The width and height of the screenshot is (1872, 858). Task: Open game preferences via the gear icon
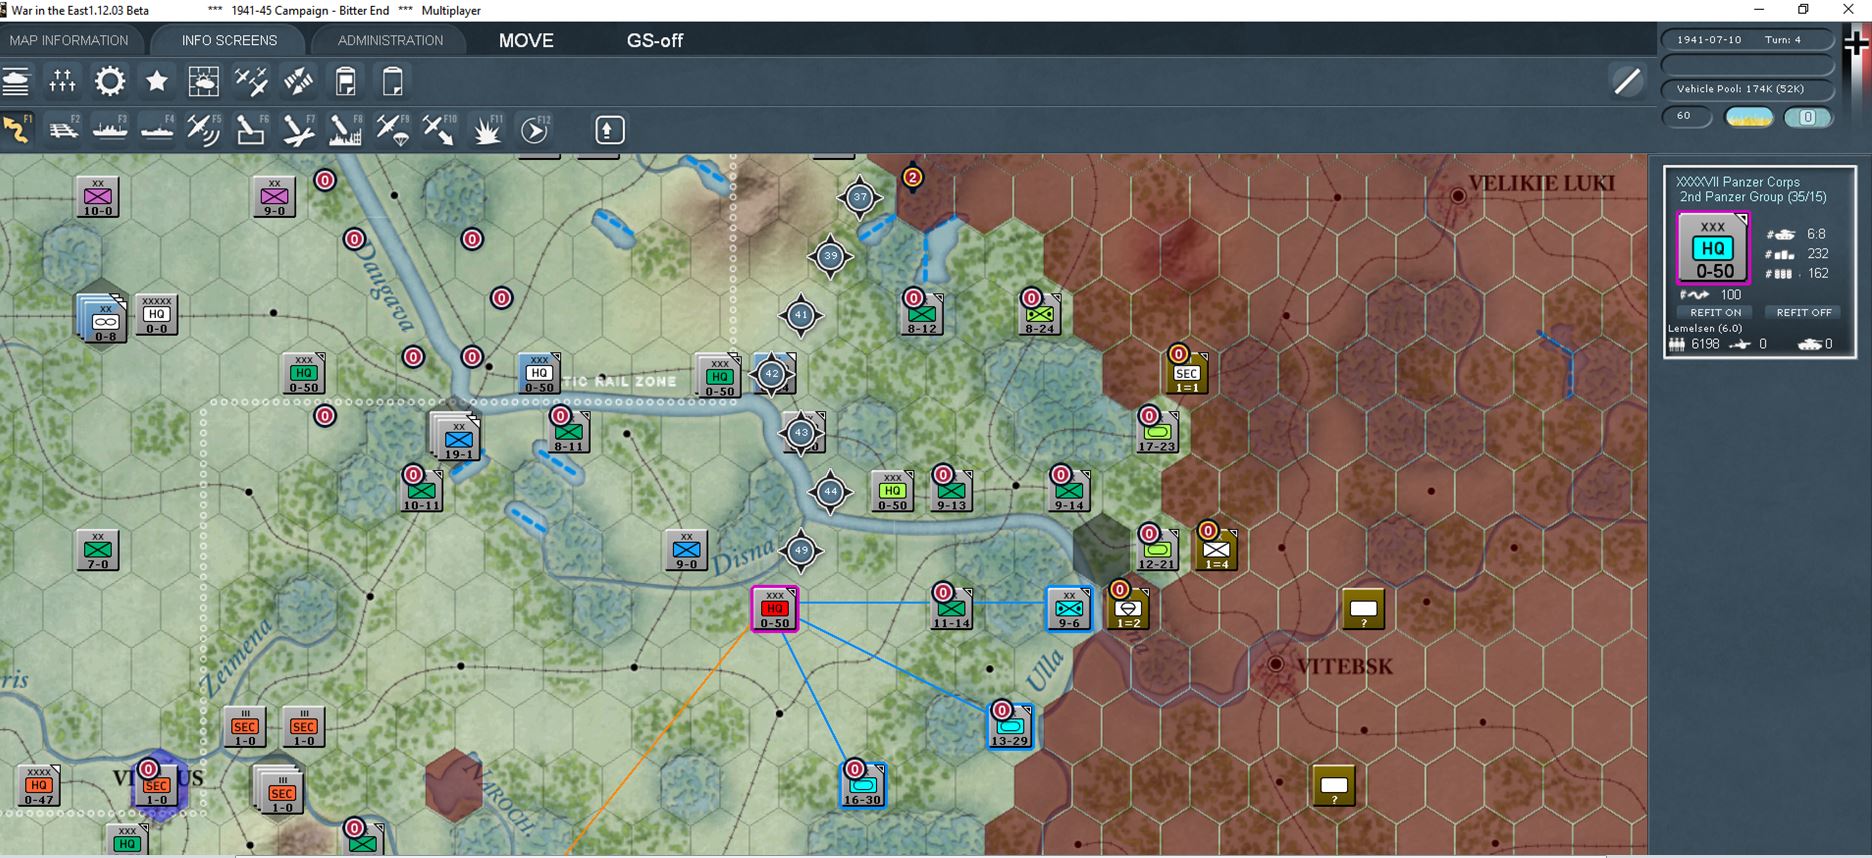pyautogui.click(x=109, y=81)
